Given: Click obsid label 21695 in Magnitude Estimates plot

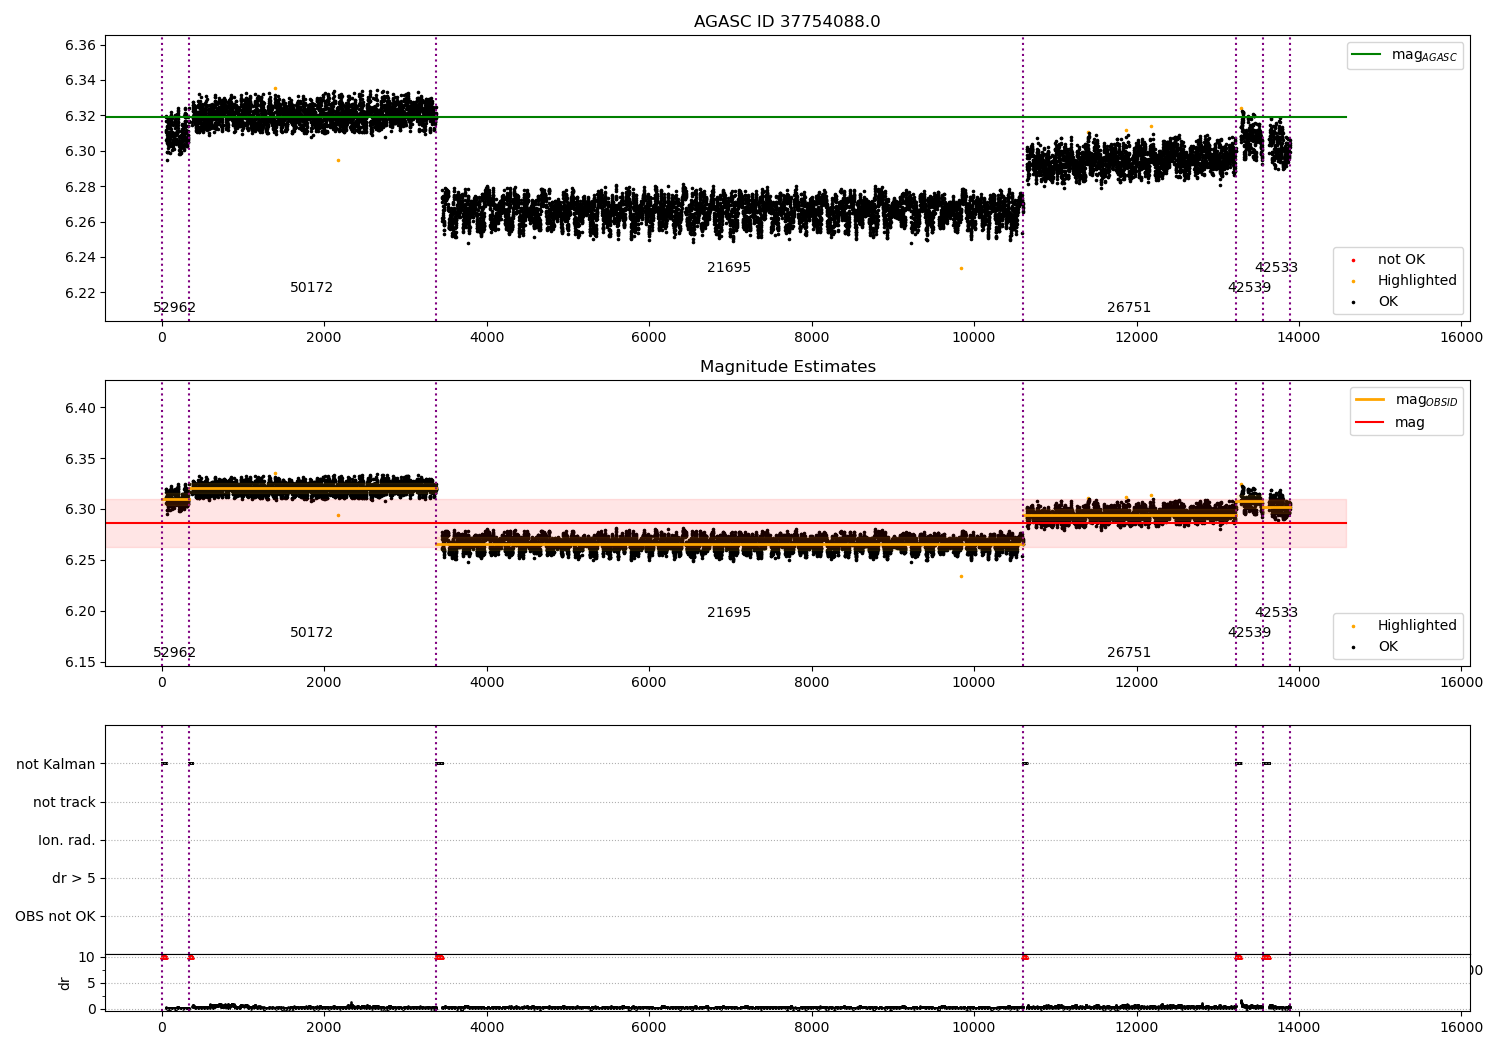Looking at the screenshot, I should point(729,613).
